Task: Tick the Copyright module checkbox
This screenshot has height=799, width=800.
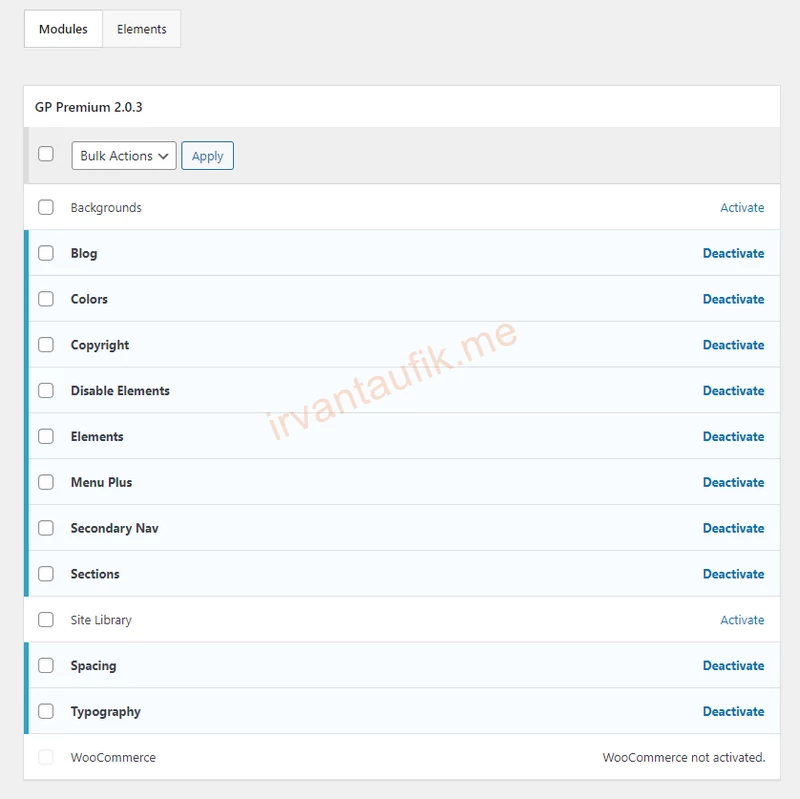Action: click(46, 345)
